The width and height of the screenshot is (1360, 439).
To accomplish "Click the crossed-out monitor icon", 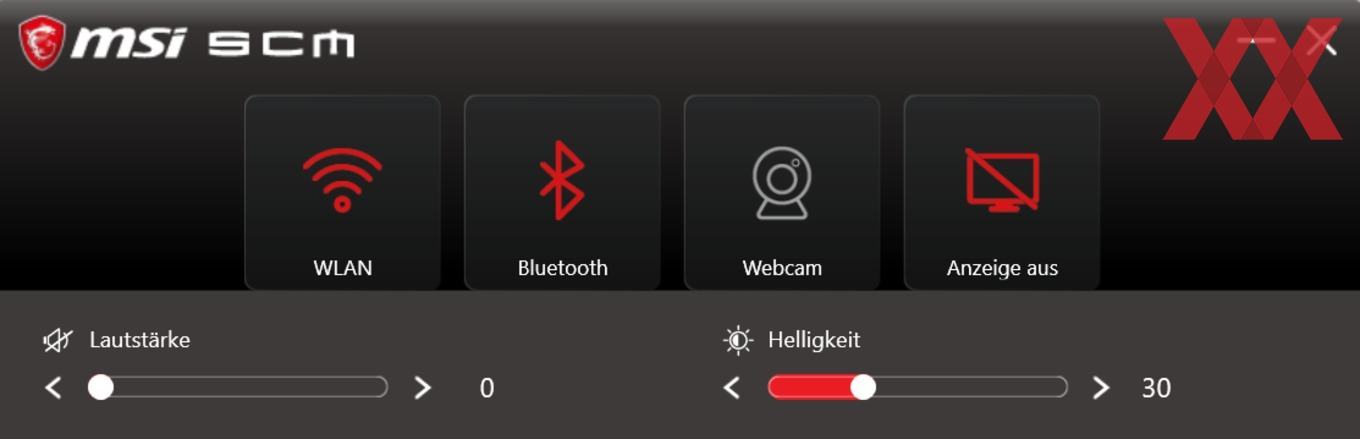I will (x=1002, y=180).
